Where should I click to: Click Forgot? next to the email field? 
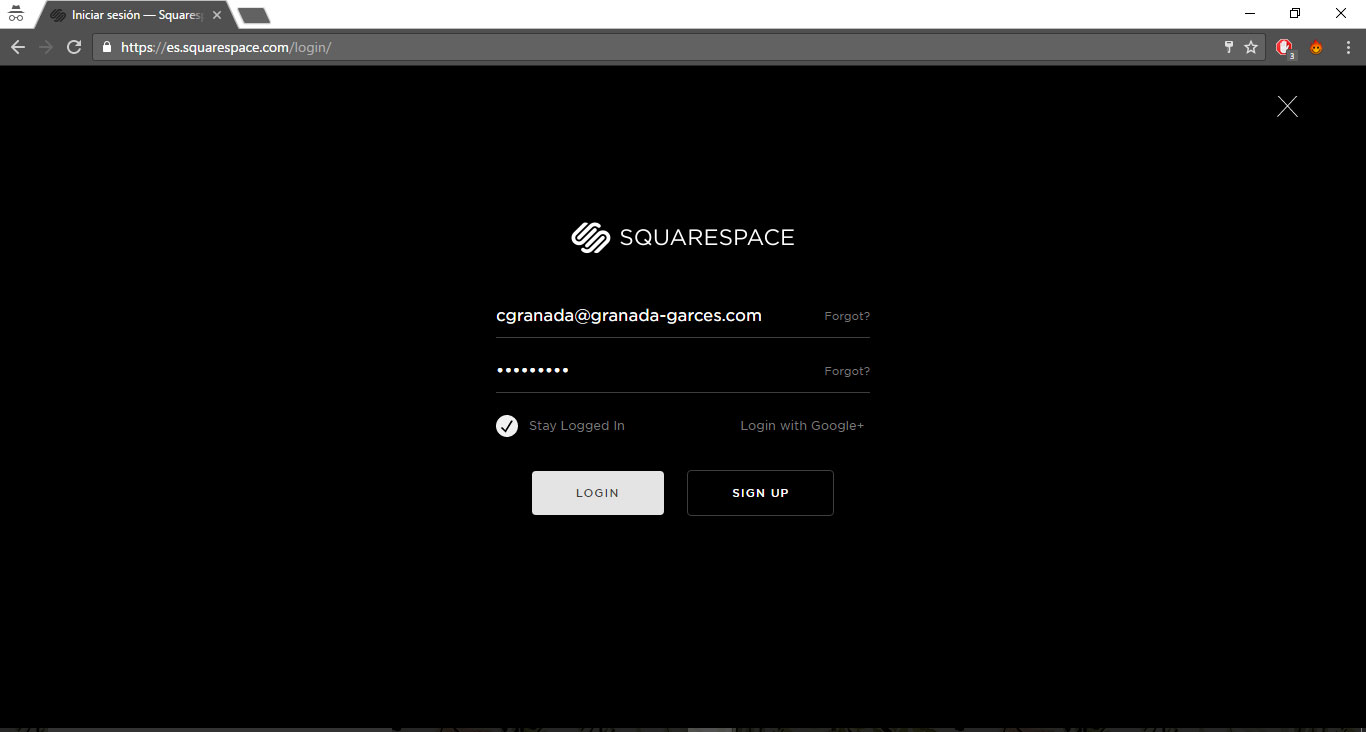point(847,316)
